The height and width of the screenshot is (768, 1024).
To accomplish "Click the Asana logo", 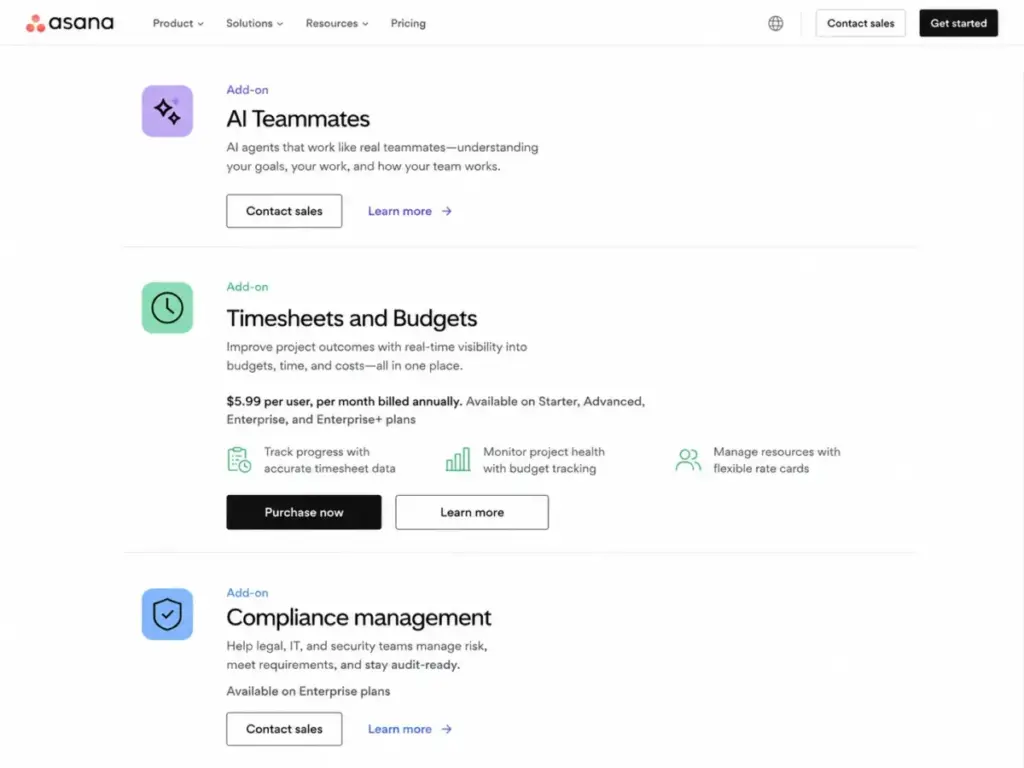I will click(x=69, y=23).
